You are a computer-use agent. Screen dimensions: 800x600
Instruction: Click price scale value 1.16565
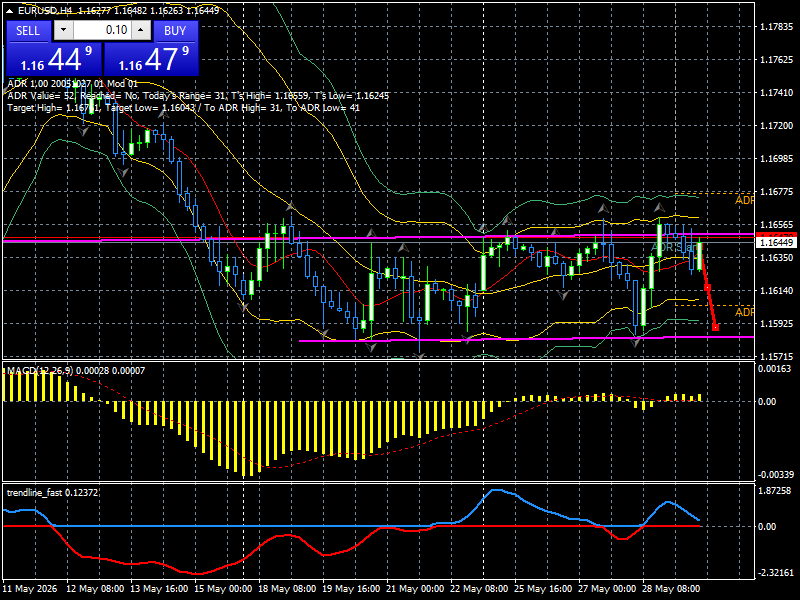[x=777, y=225]
